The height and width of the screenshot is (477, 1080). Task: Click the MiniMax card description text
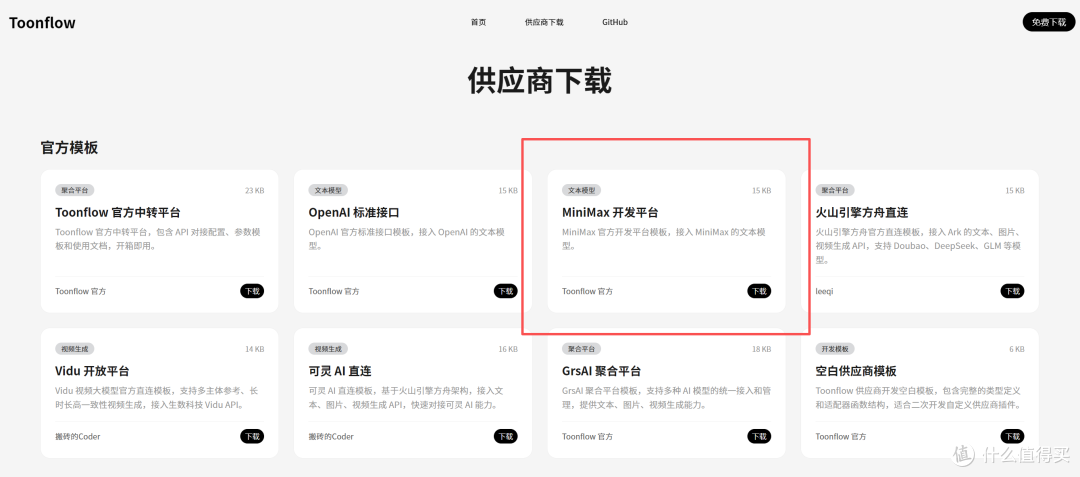664,239
